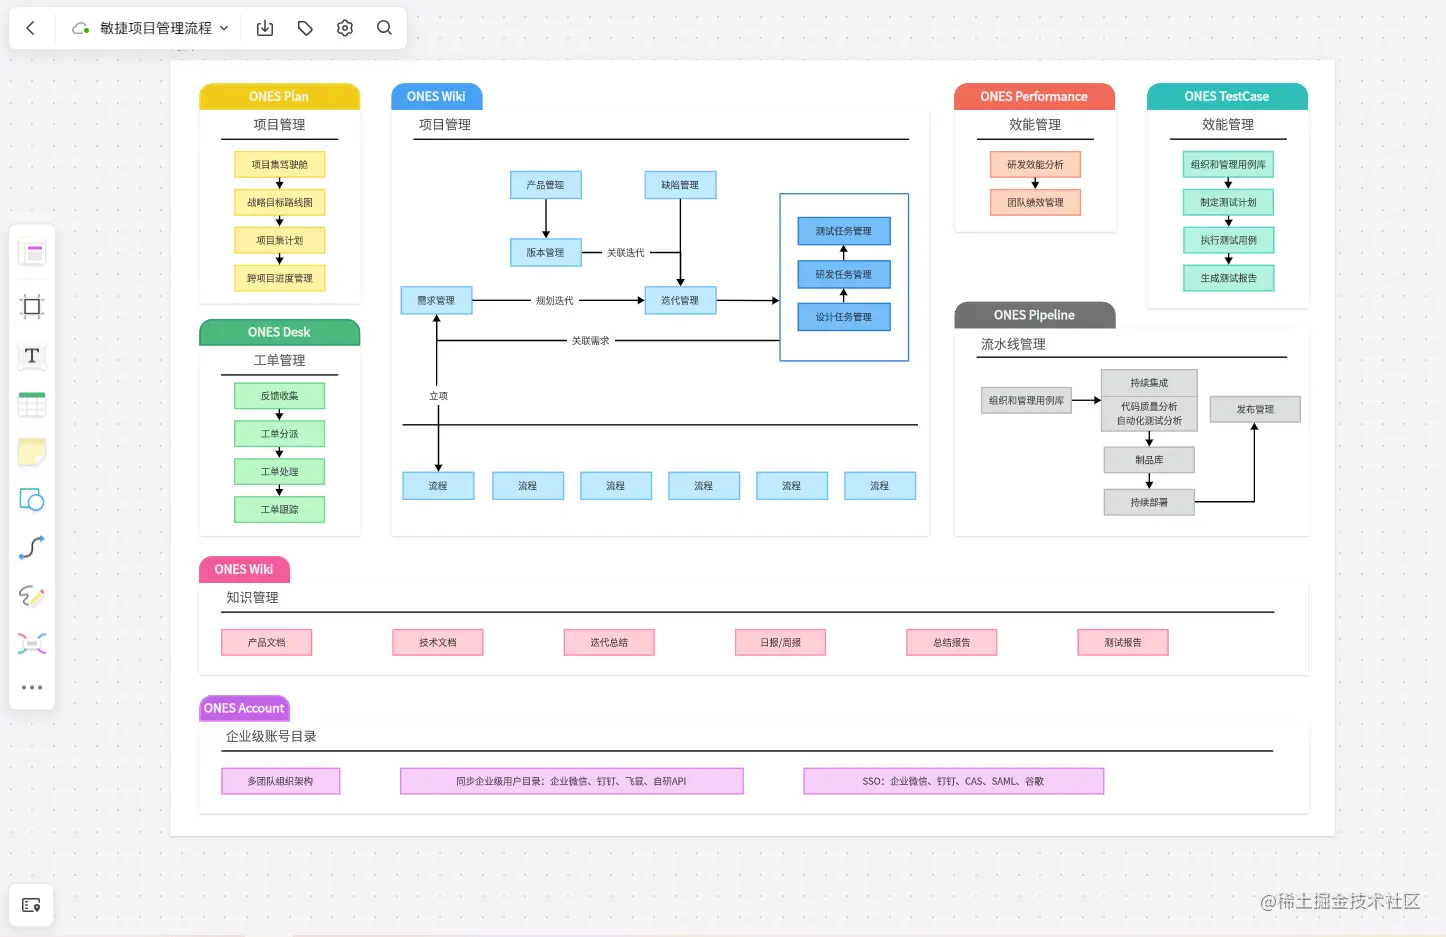Select the pink ONES Wiki header
1446x937 pixels.
click(x=244, y=569)
